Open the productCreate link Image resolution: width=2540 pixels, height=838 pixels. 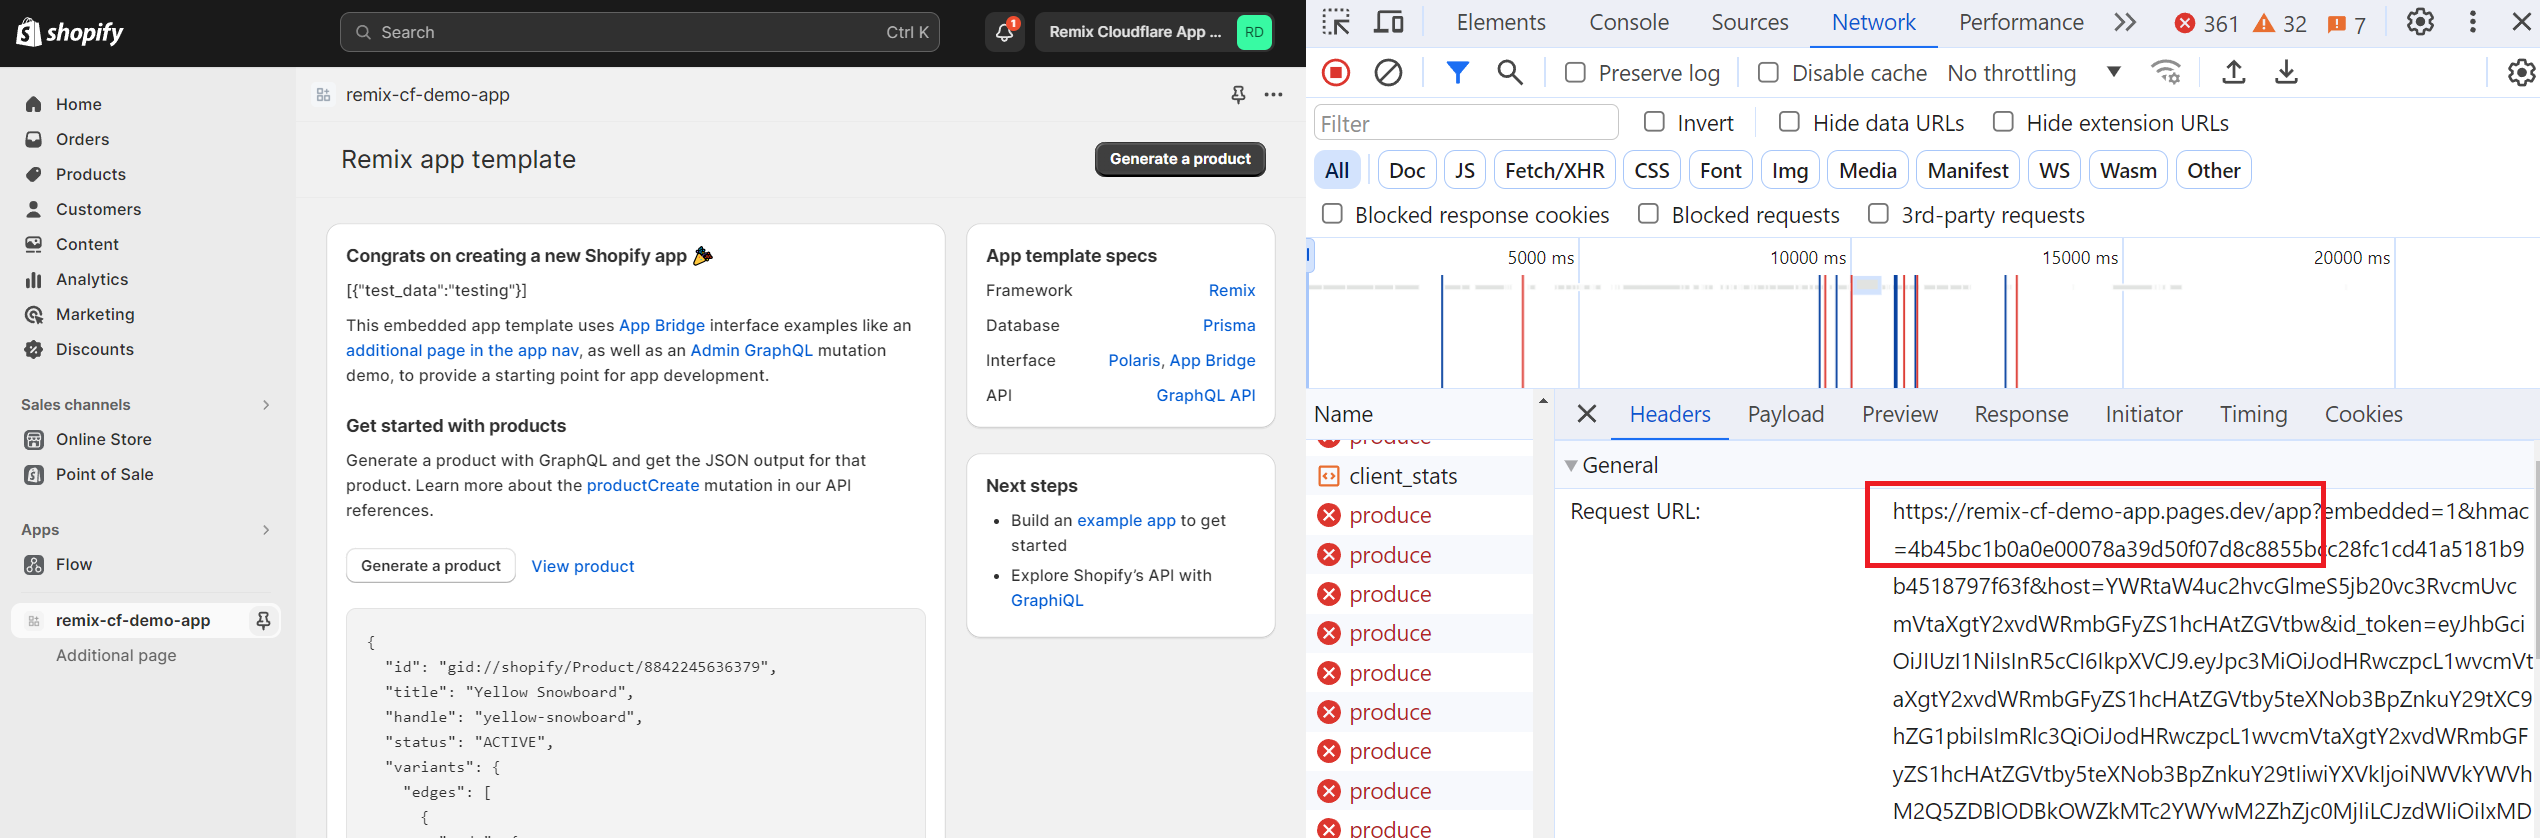(x=643, y=485)
